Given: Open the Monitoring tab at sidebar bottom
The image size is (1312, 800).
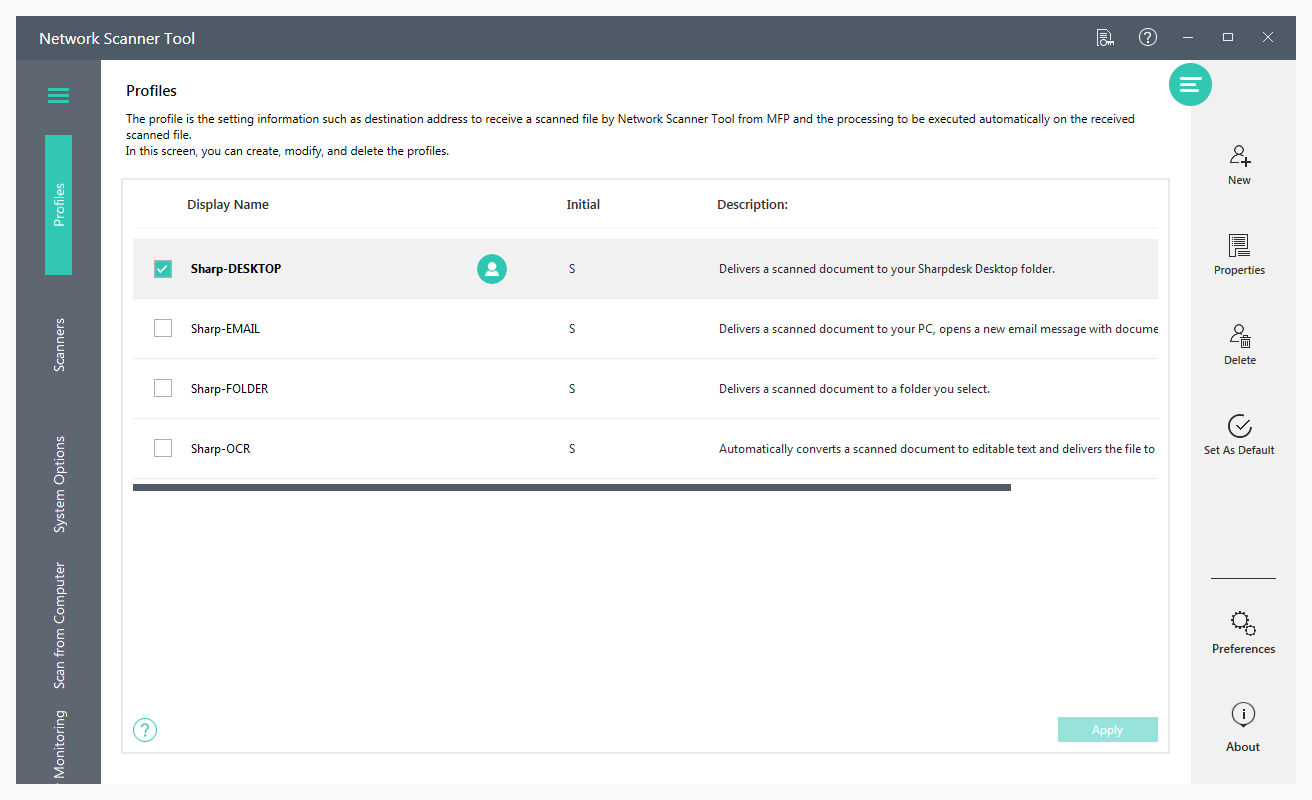Looking at the screenshot, I should pyautogui.click(x=59, y=745).
